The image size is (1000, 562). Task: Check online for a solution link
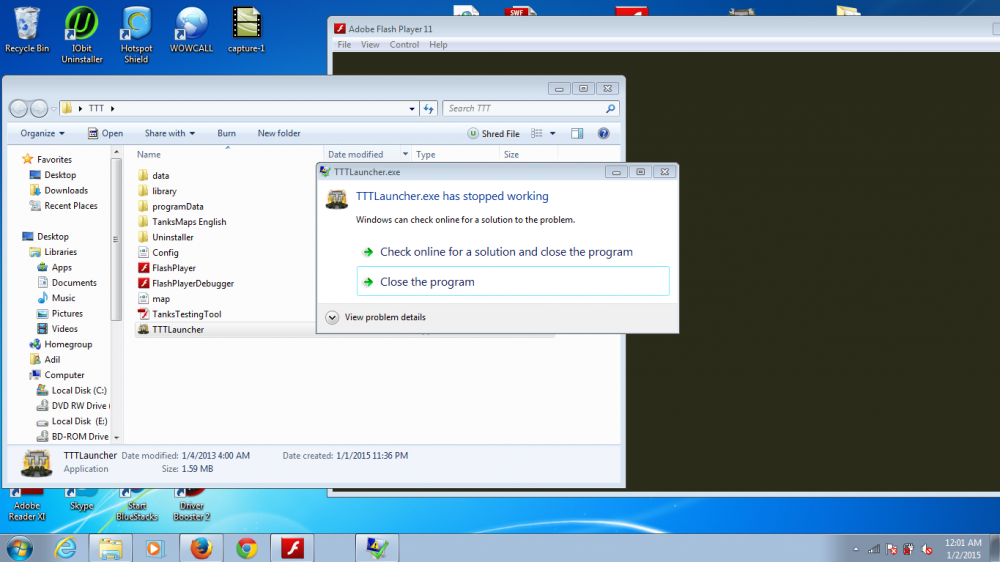click(x=506, y=252)
